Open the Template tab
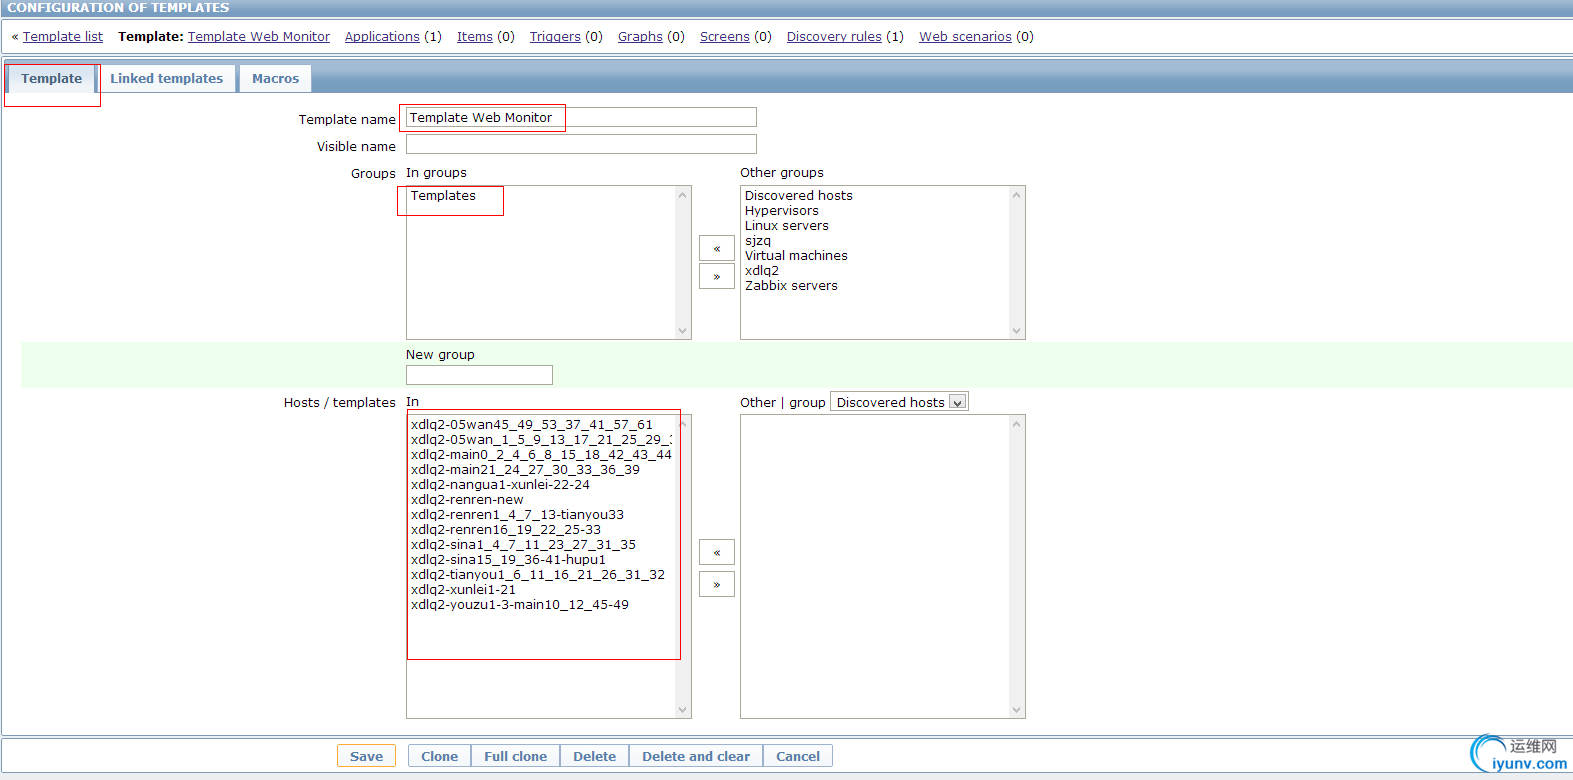 [52, 78]
